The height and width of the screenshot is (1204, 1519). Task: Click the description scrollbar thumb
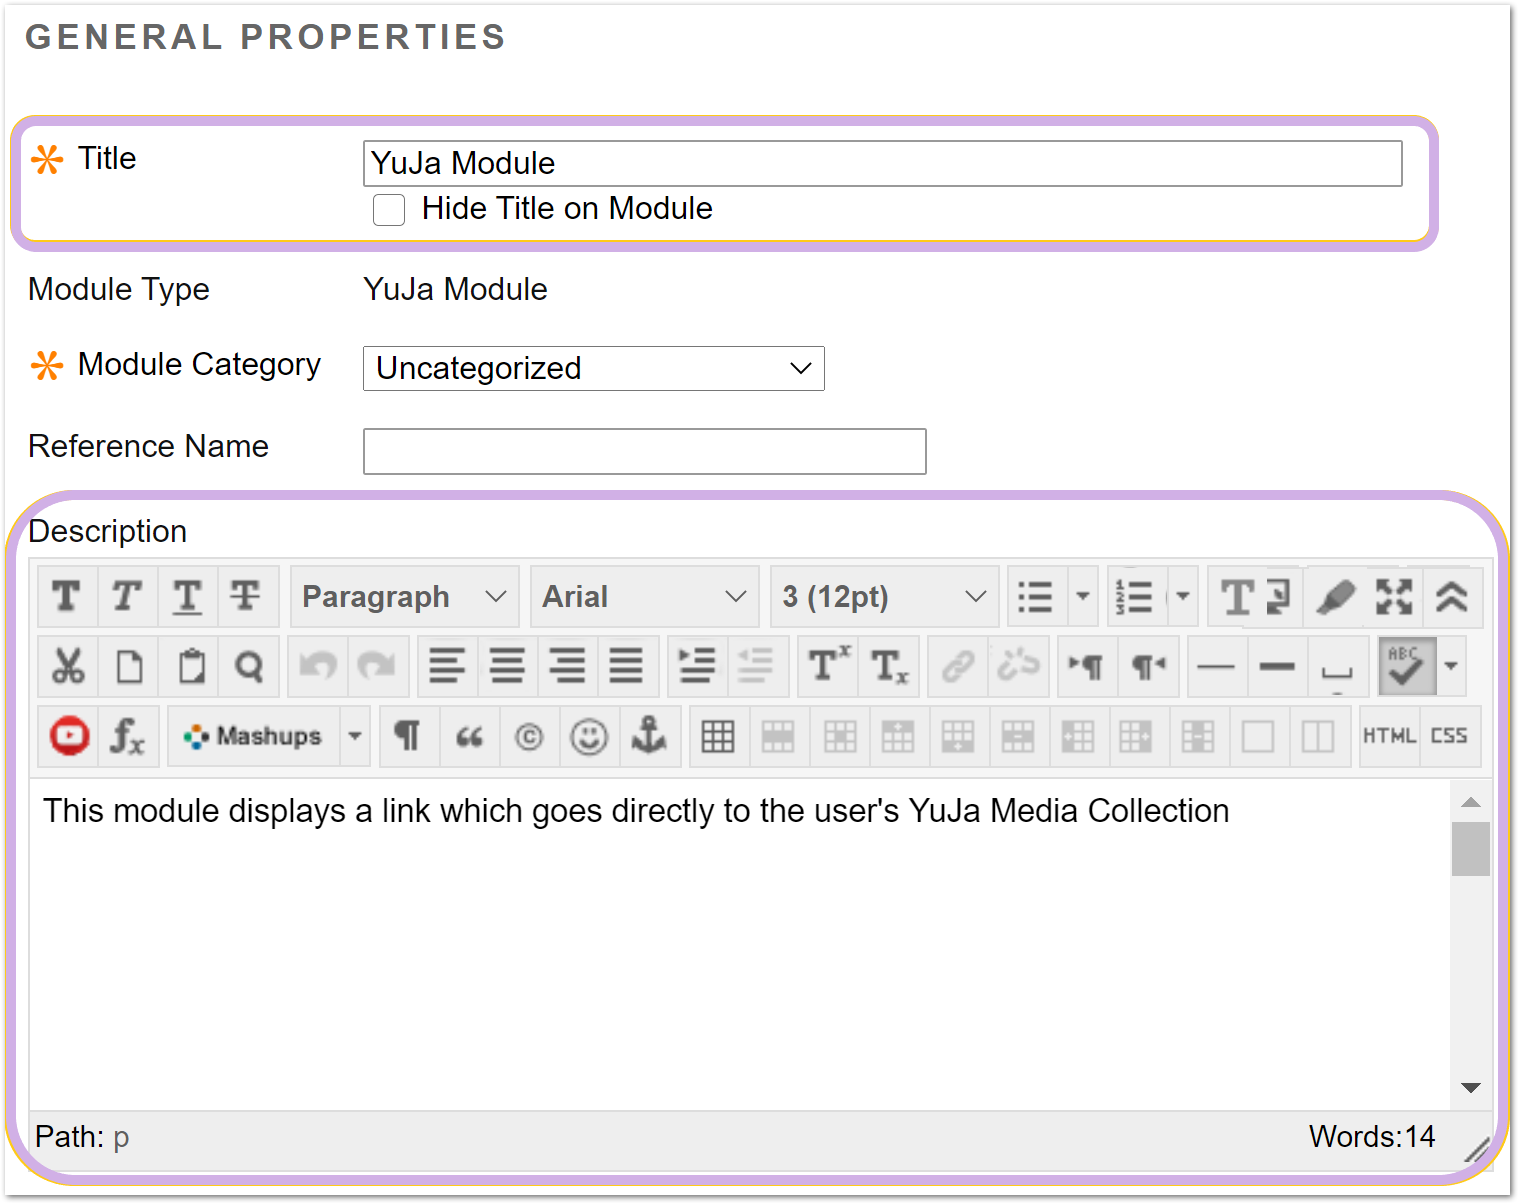[1471, 849]
